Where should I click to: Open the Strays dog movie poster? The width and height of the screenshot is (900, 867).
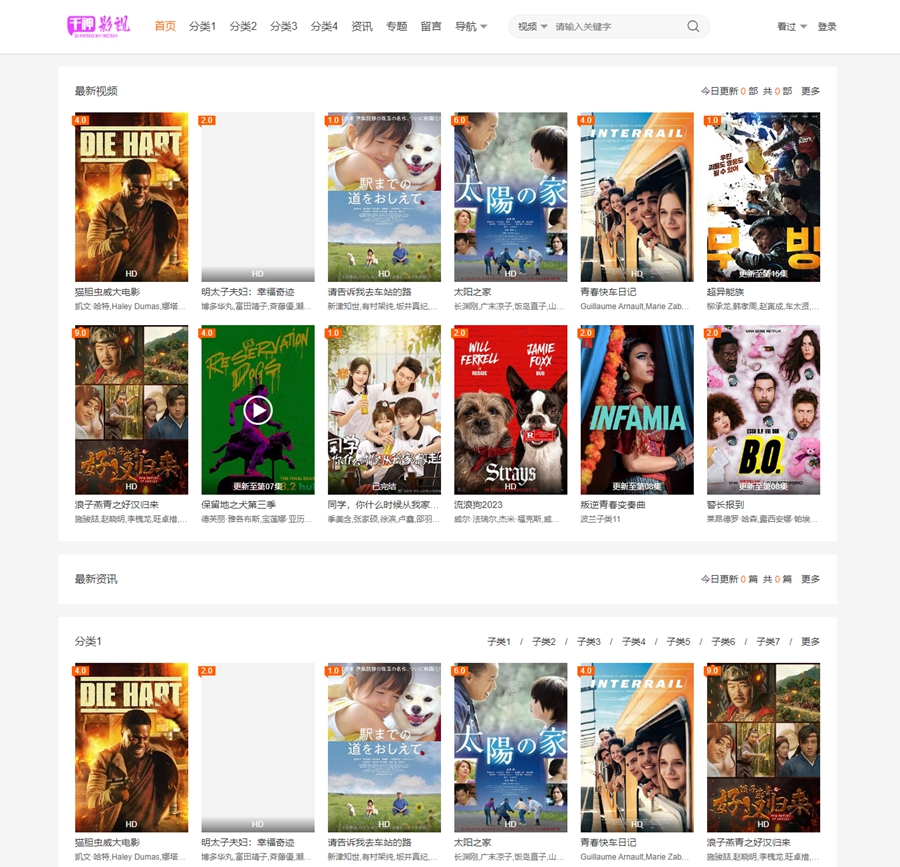(x=510, y=410)
